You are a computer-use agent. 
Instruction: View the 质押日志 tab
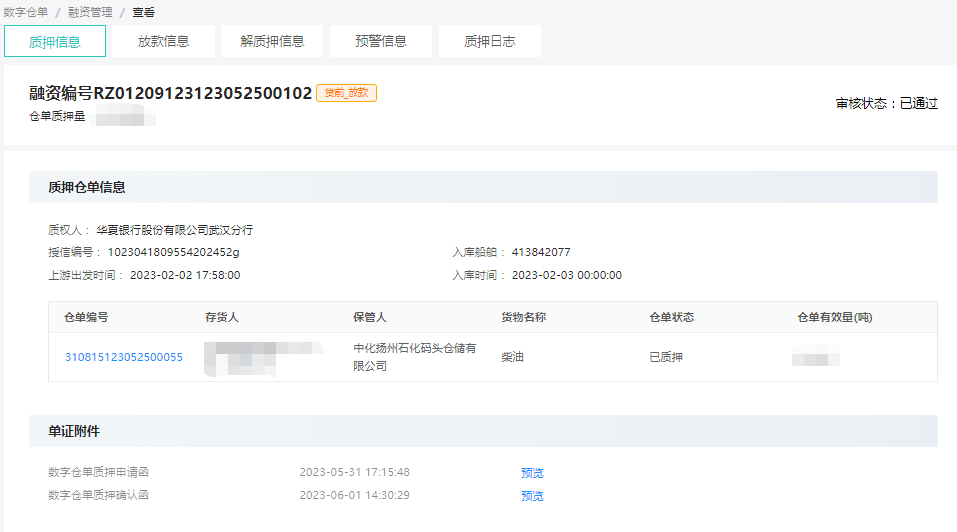[x=490, y=41]
